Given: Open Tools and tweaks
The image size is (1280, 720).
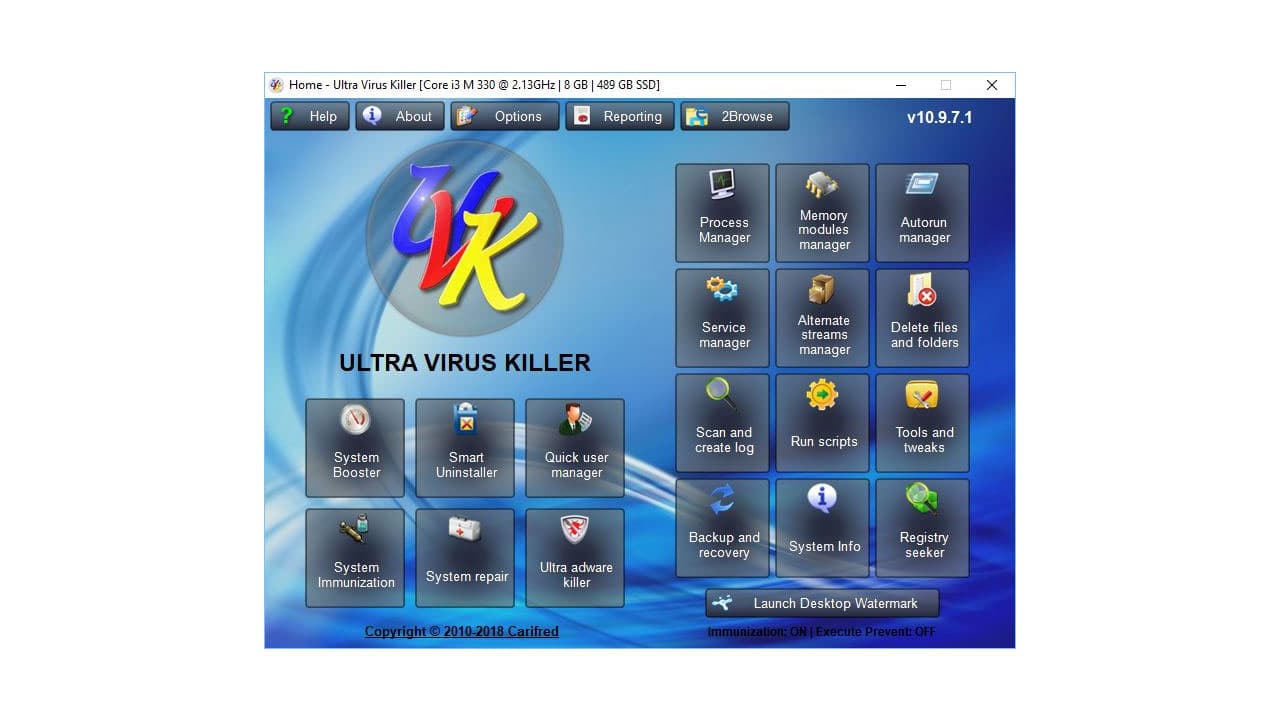Looking at the screenshot, I should (922, 422).
